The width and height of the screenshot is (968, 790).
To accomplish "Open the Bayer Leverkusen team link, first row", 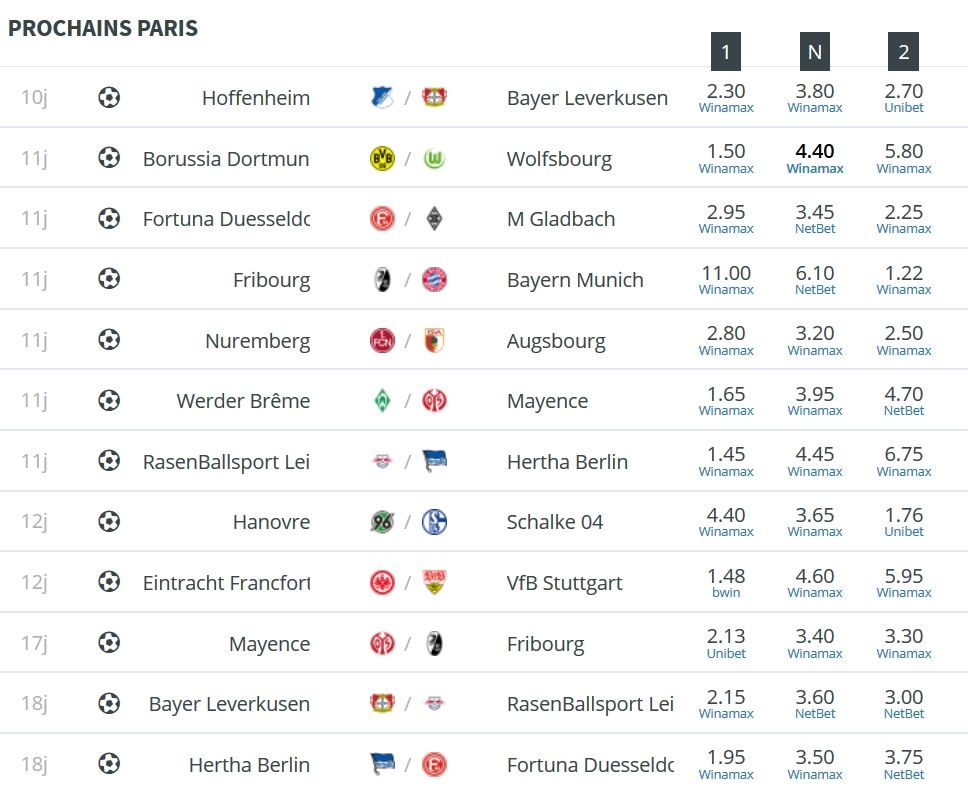I will point(587,98).
